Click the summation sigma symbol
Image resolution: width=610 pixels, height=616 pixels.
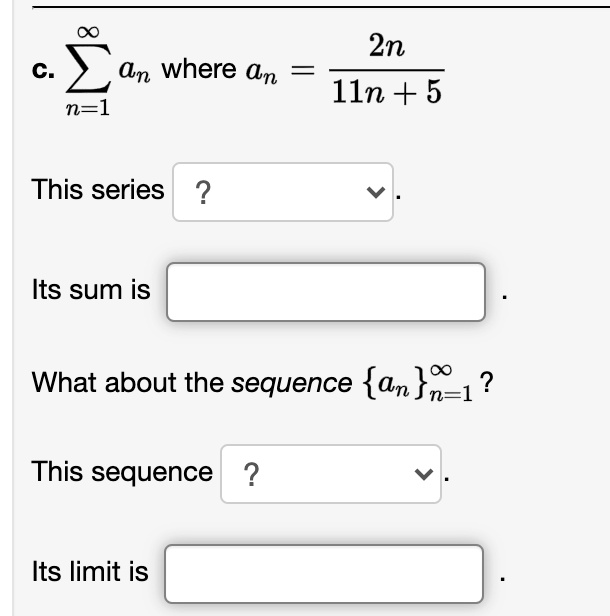pyautogui.click(x=88, y=68)
